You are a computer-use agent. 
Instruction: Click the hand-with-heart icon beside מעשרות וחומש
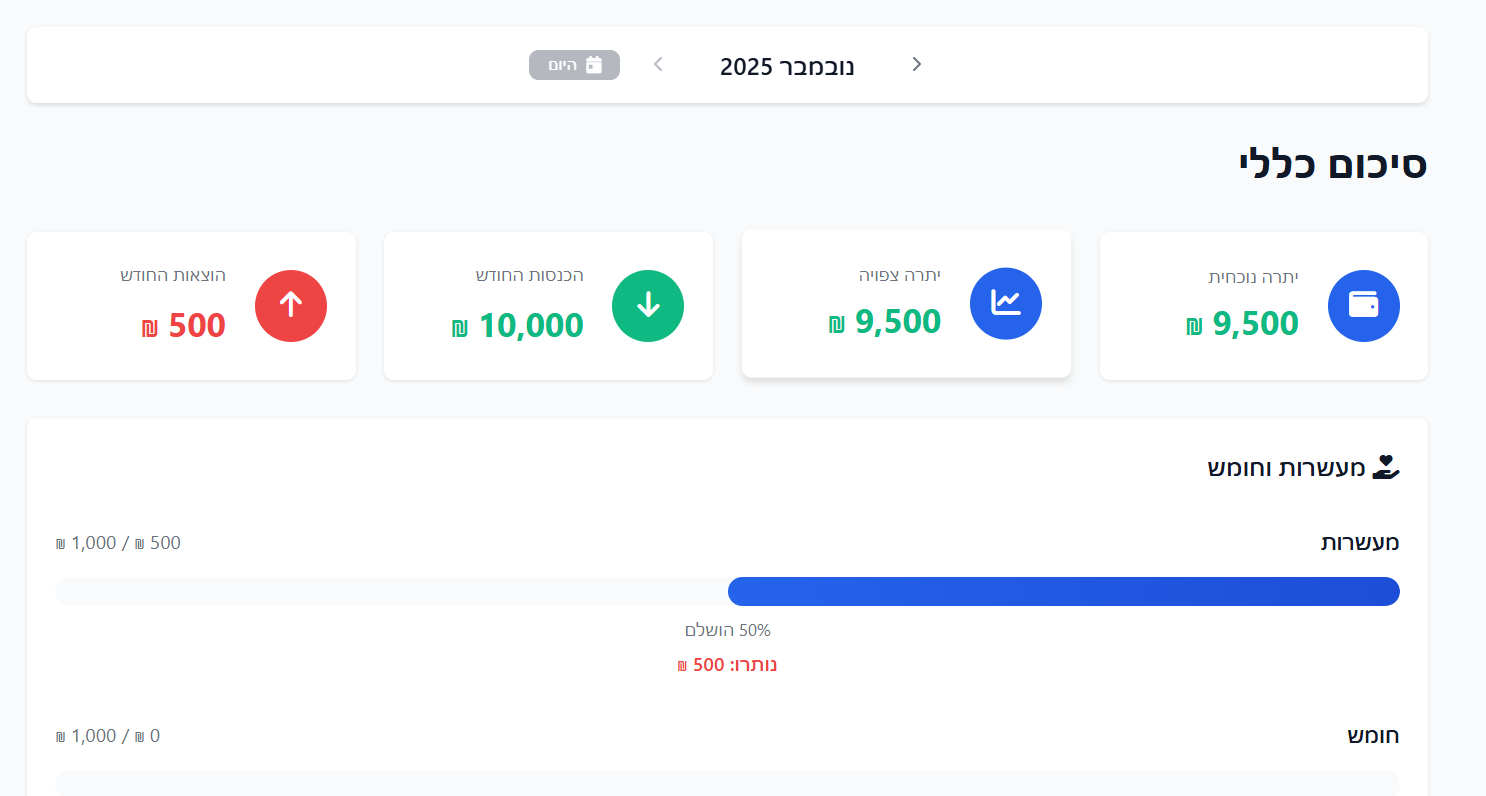(x=1385, y=467)
